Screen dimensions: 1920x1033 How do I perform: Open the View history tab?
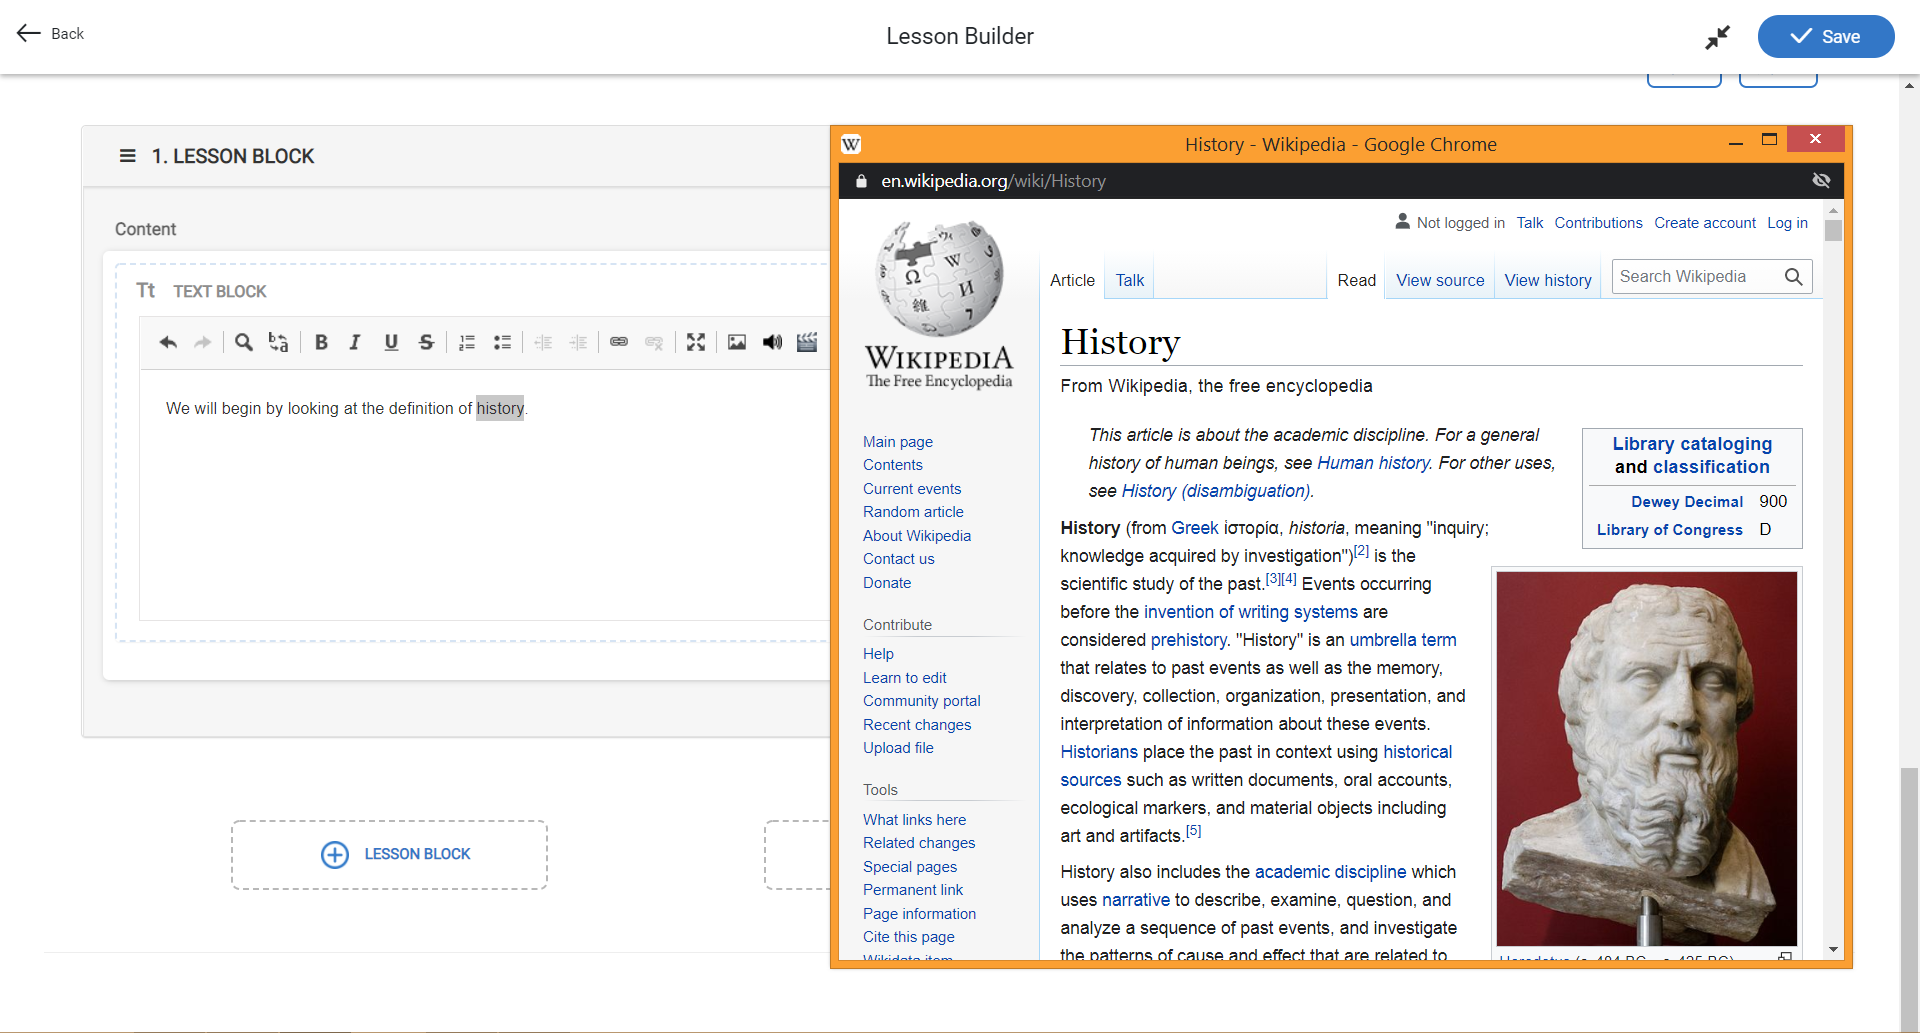(x=1547, y=281)
